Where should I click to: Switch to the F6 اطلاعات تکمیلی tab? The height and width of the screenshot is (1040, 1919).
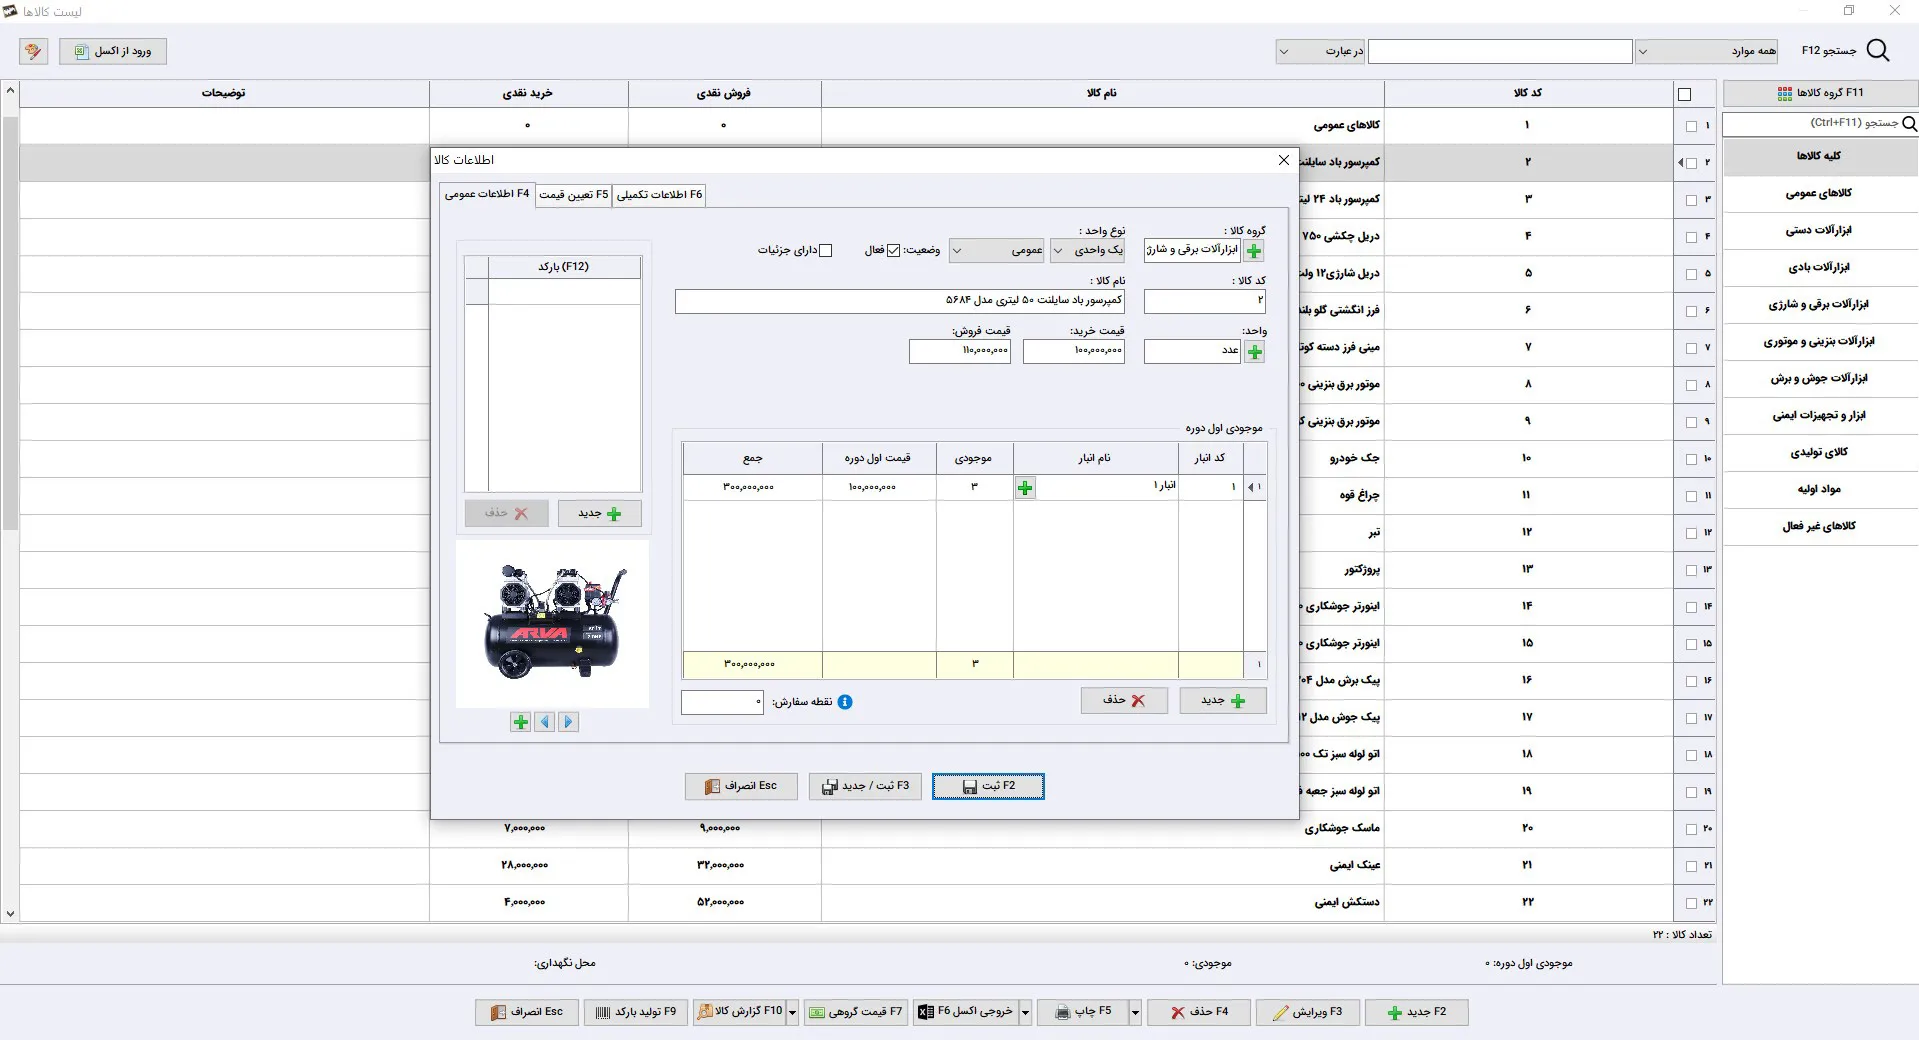pos(659,195)
